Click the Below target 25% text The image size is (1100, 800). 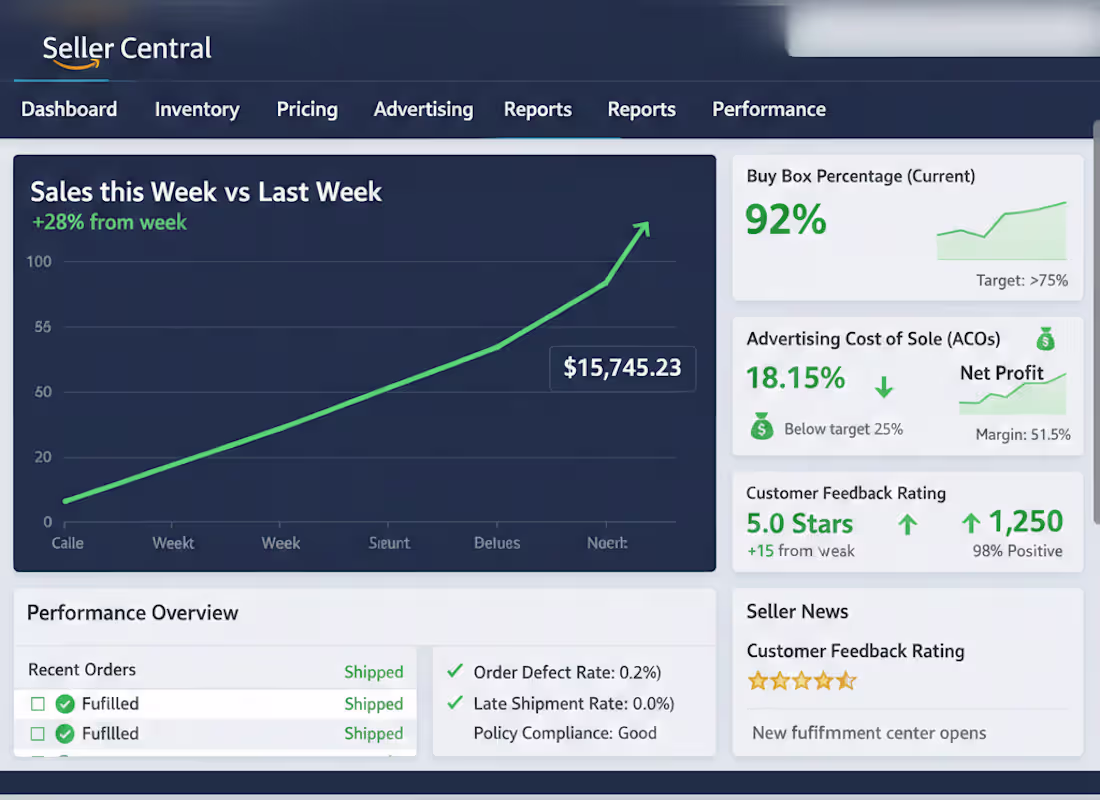[x=843, y=429]
